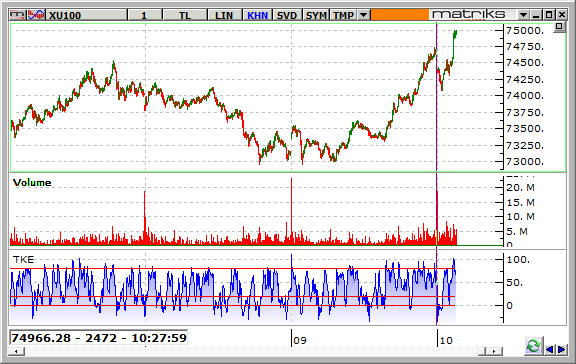Click the 09 date marker on the time axis
The width and height of the screenshot is (576, 364).
[x=300, y=340]
